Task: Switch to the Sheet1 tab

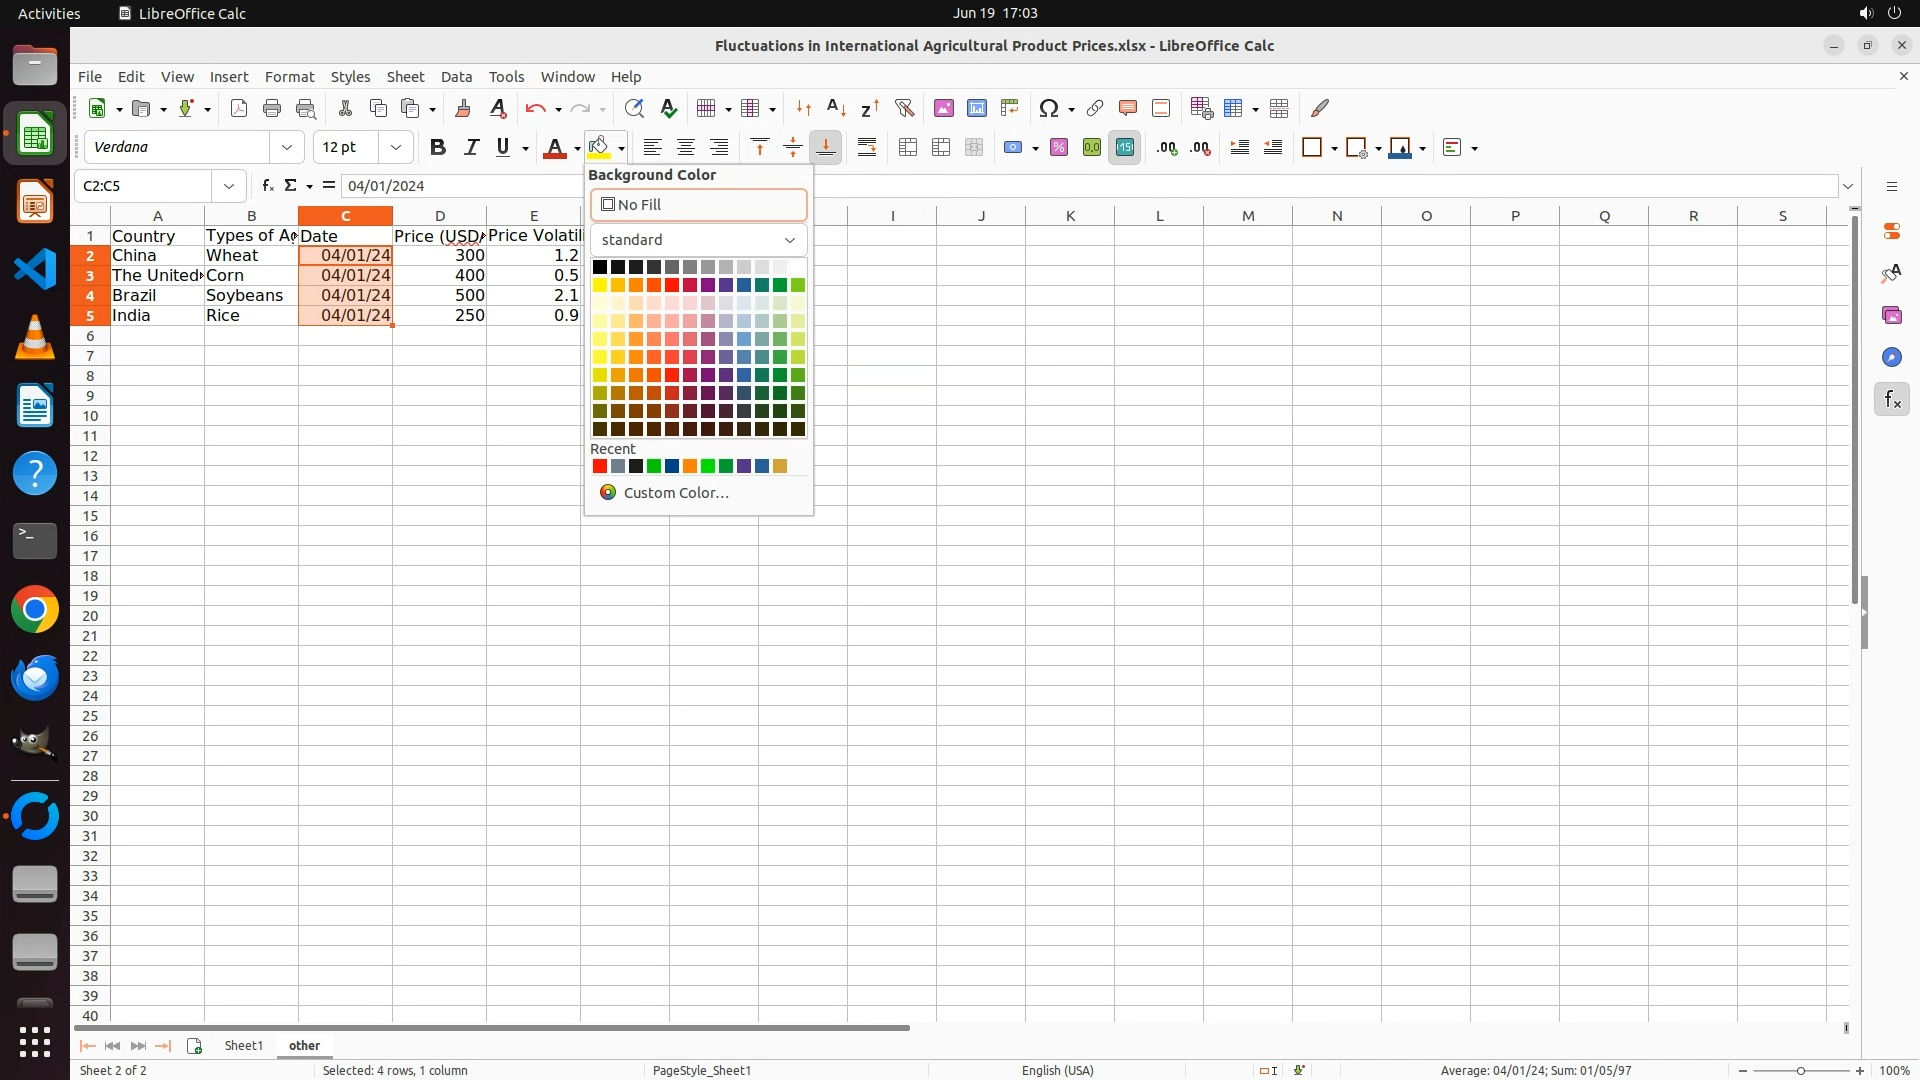Action: tap(243, 1045)
